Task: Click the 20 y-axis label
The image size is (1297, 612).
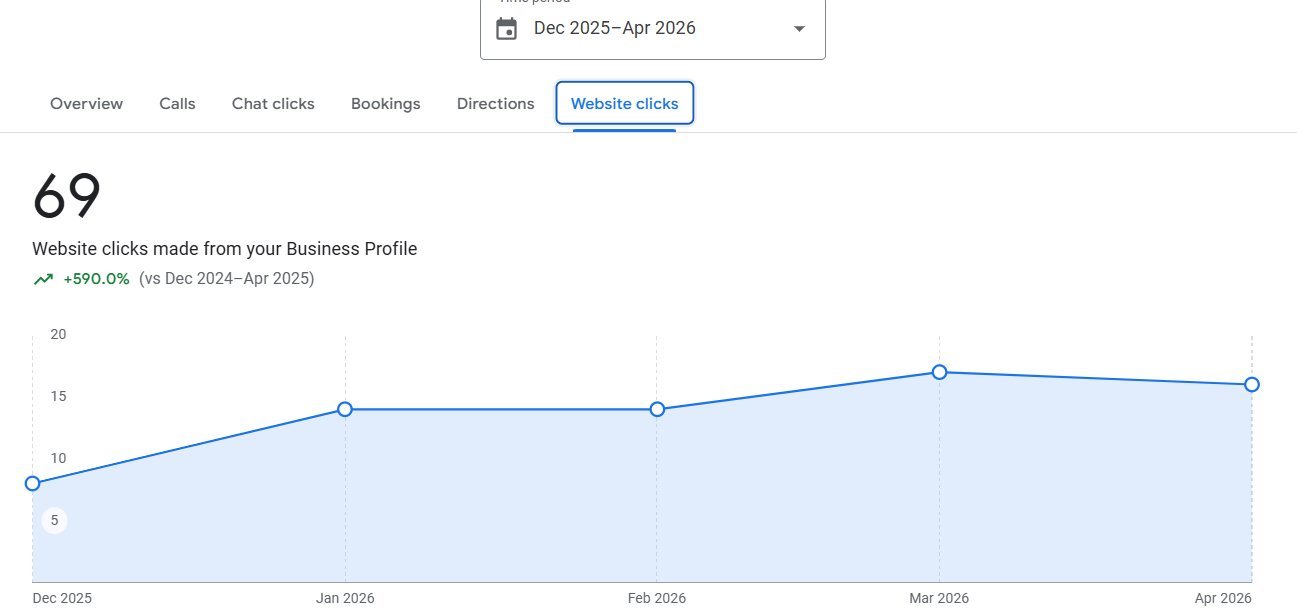Action: (58, 334)
